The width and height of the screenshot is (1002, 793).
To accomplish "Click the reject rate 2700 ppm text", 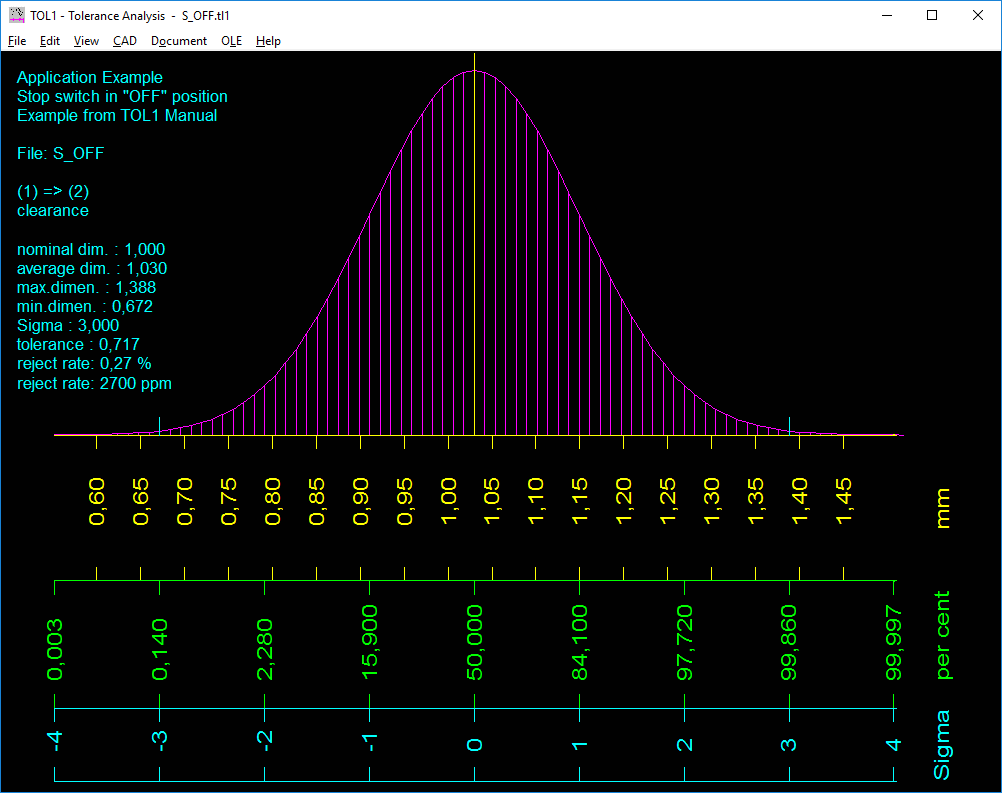I will click(x=94, y=383).
